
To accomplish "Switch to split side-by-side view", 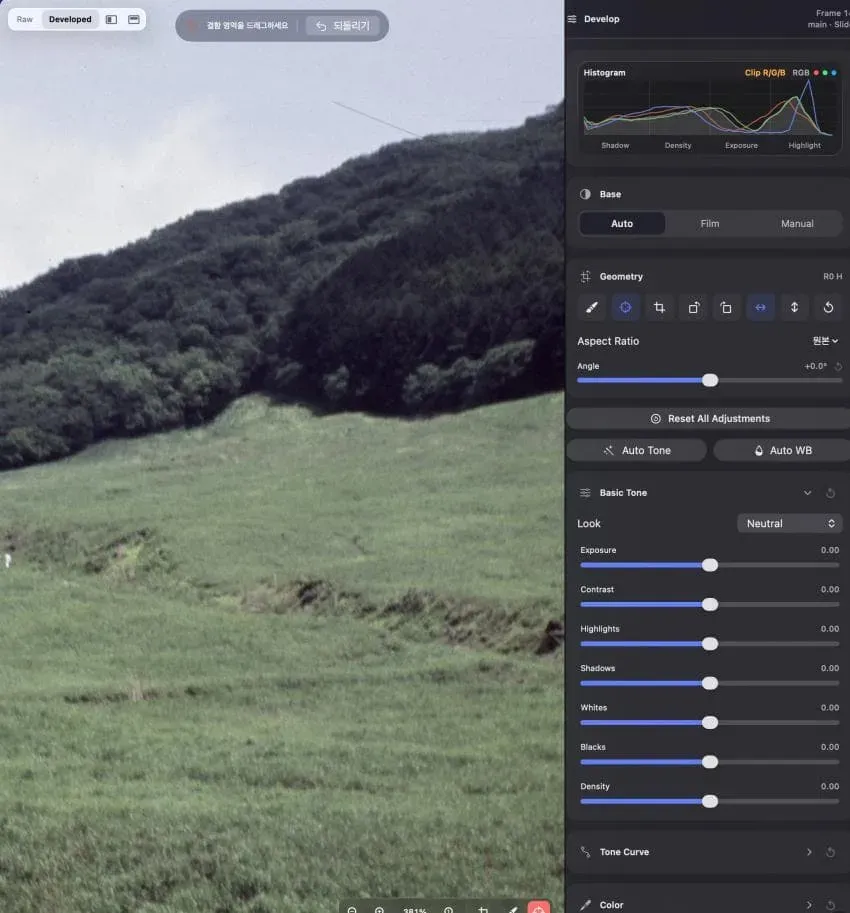I will pyautogui.click(x=111, y=19).
